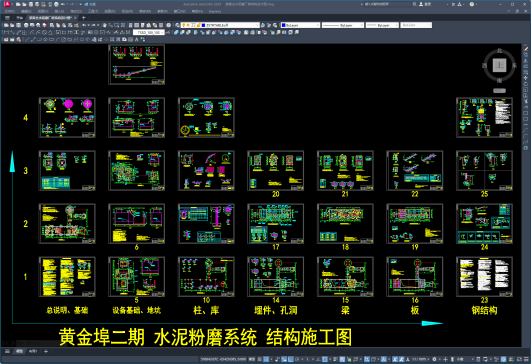This screenshot has height=364, width=531.
Task: Toggle lineweight display in status bar
Action: 335,359
